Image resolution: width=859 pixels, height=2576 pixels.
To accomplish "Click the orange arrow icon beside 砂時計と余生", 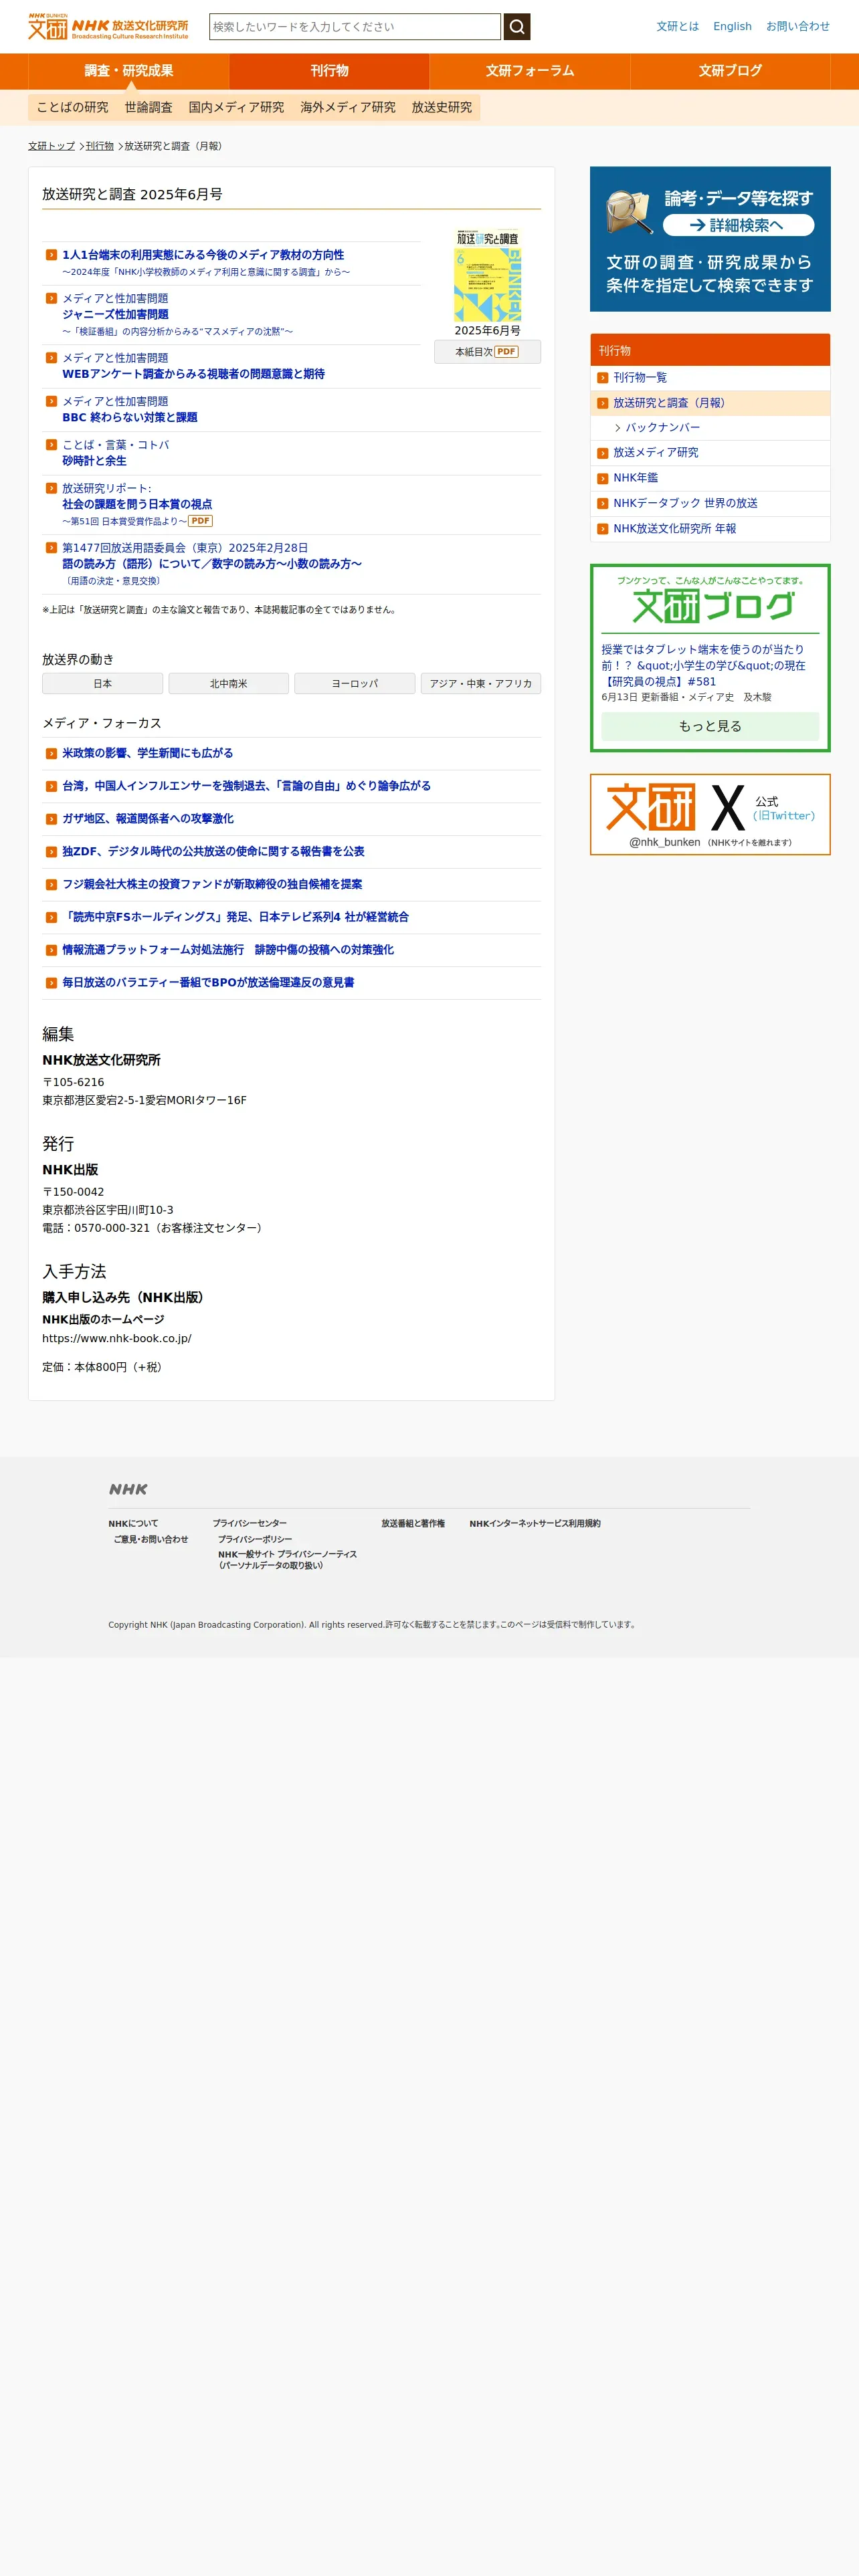I will [x=51, y=445].
